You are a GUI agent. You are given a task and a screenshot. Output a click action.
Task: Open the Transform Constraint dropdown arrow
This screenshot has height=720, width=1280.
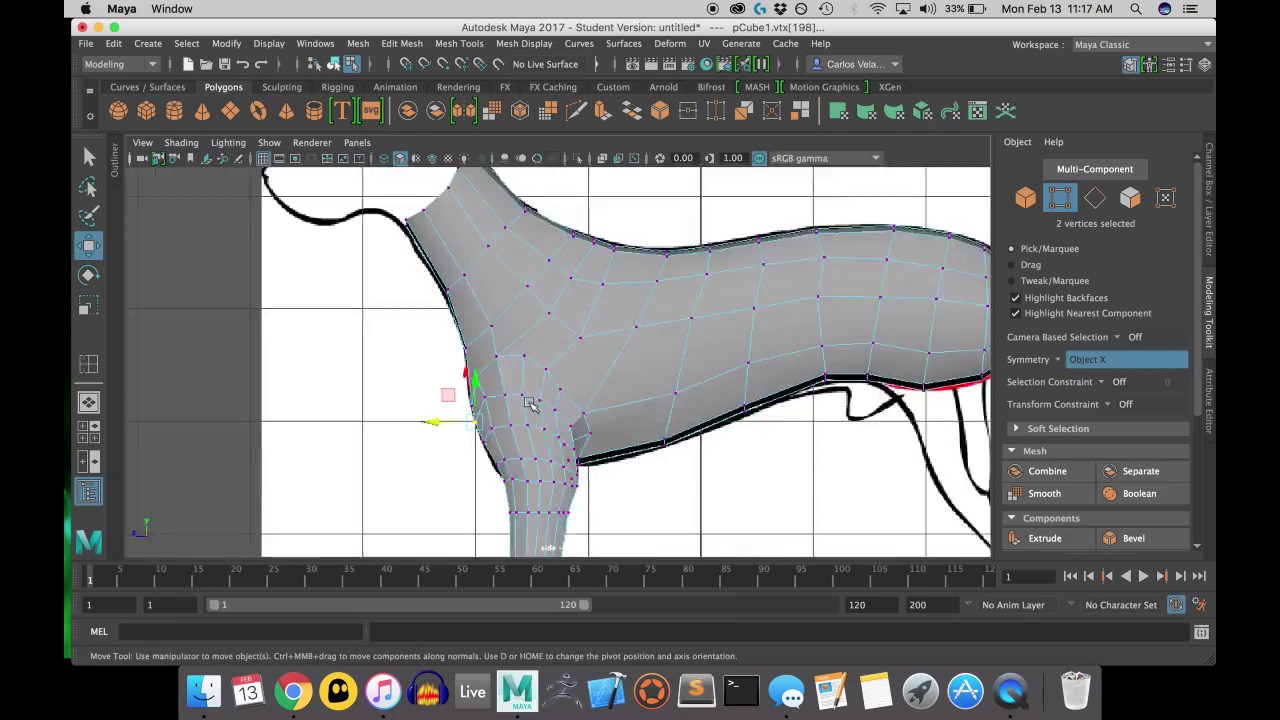click(1107, 405)
